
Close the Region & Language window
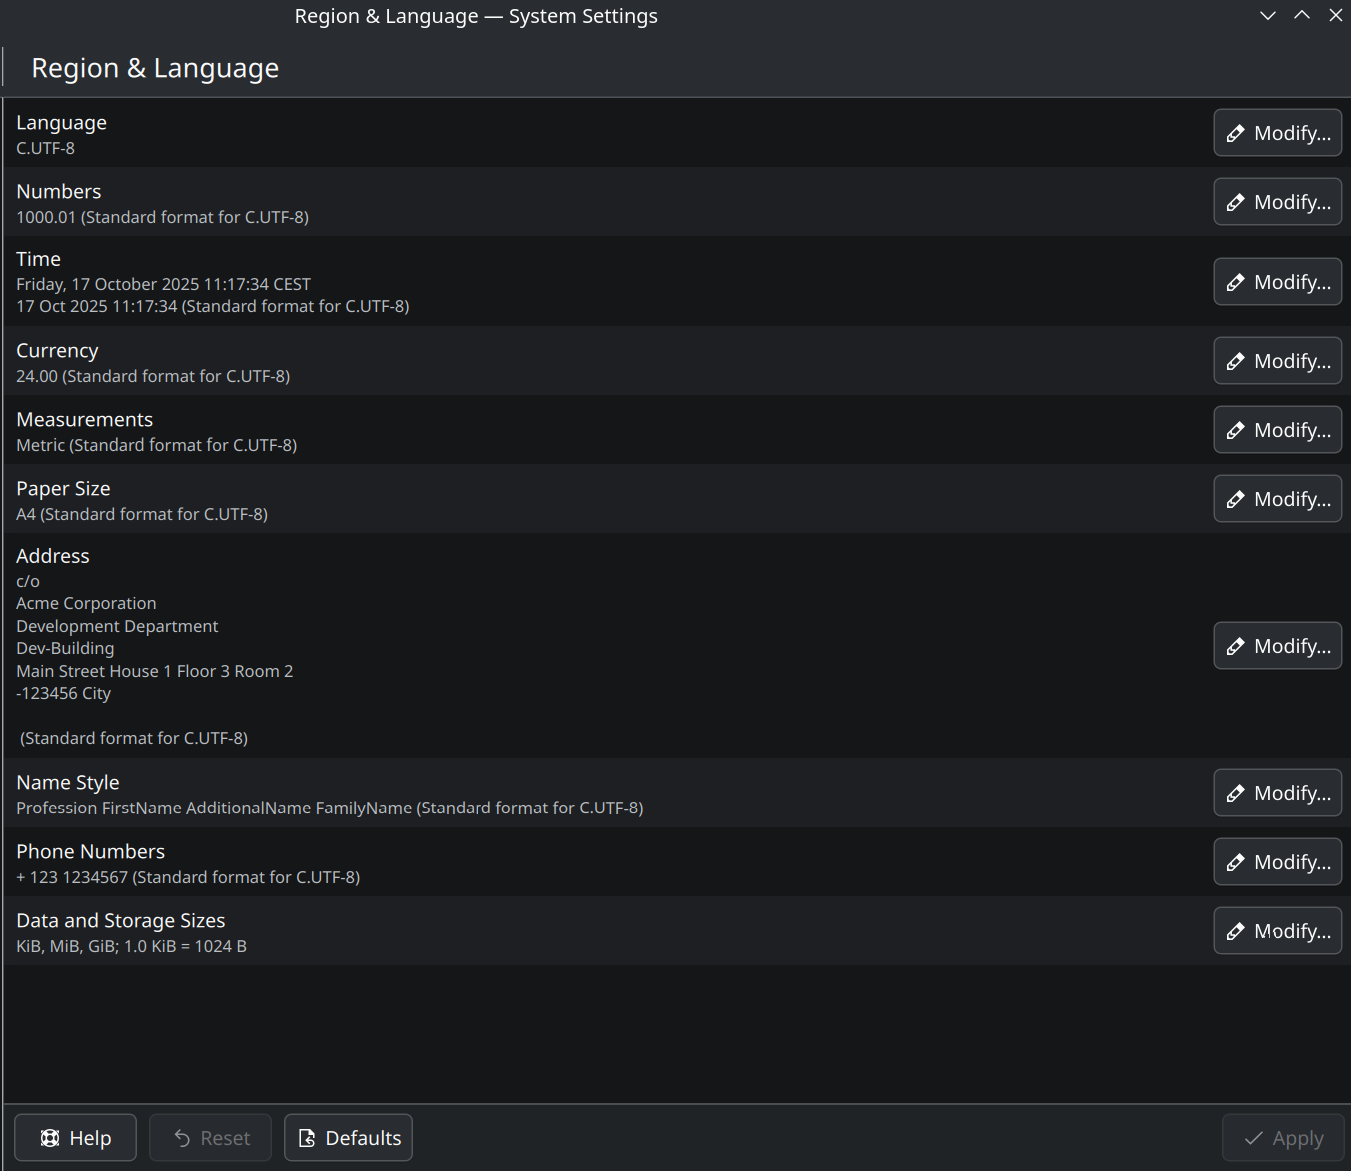coord(1336,15)
